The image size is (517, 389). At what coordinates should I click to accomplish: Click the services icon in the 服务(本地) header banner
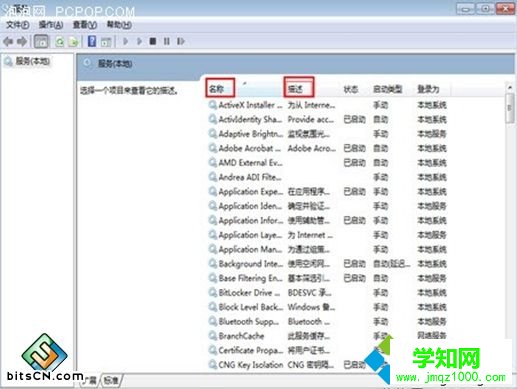(x=87, y=63)
